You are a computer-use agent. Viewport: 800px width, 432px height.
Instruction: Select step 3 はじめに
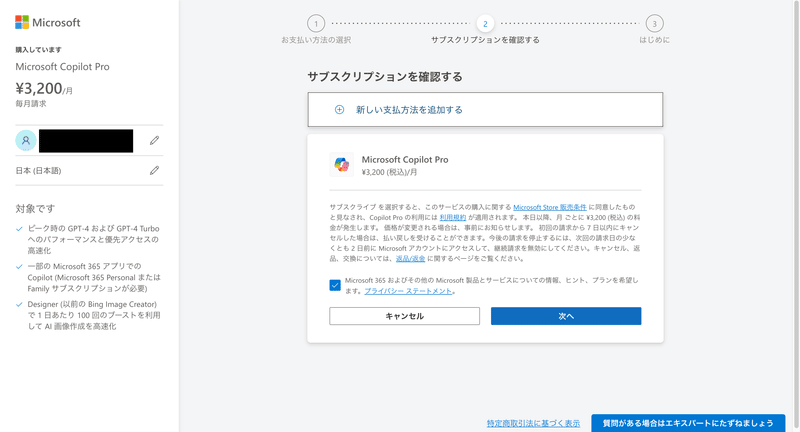coord(655,23)
